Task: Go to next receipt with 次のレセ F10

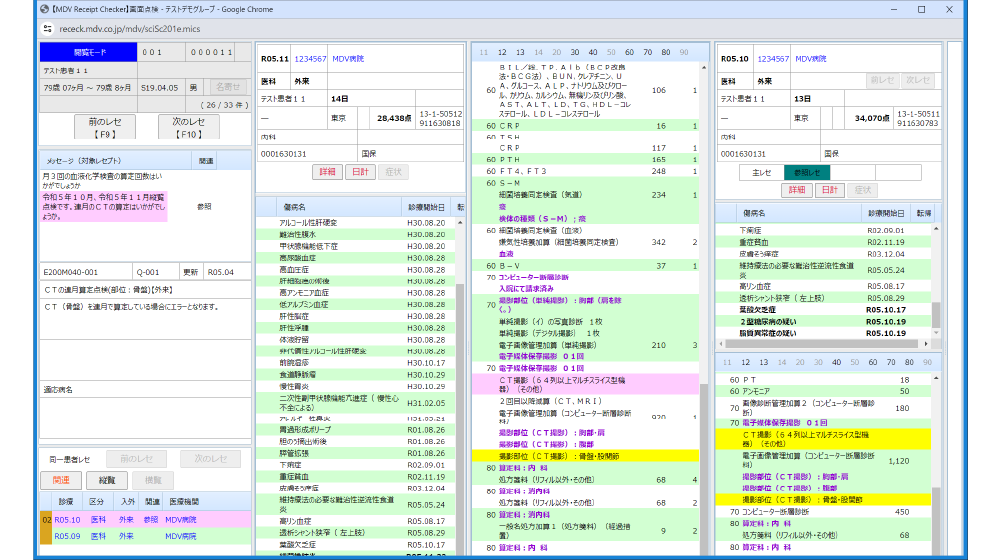Action: [x=188, y=126]
